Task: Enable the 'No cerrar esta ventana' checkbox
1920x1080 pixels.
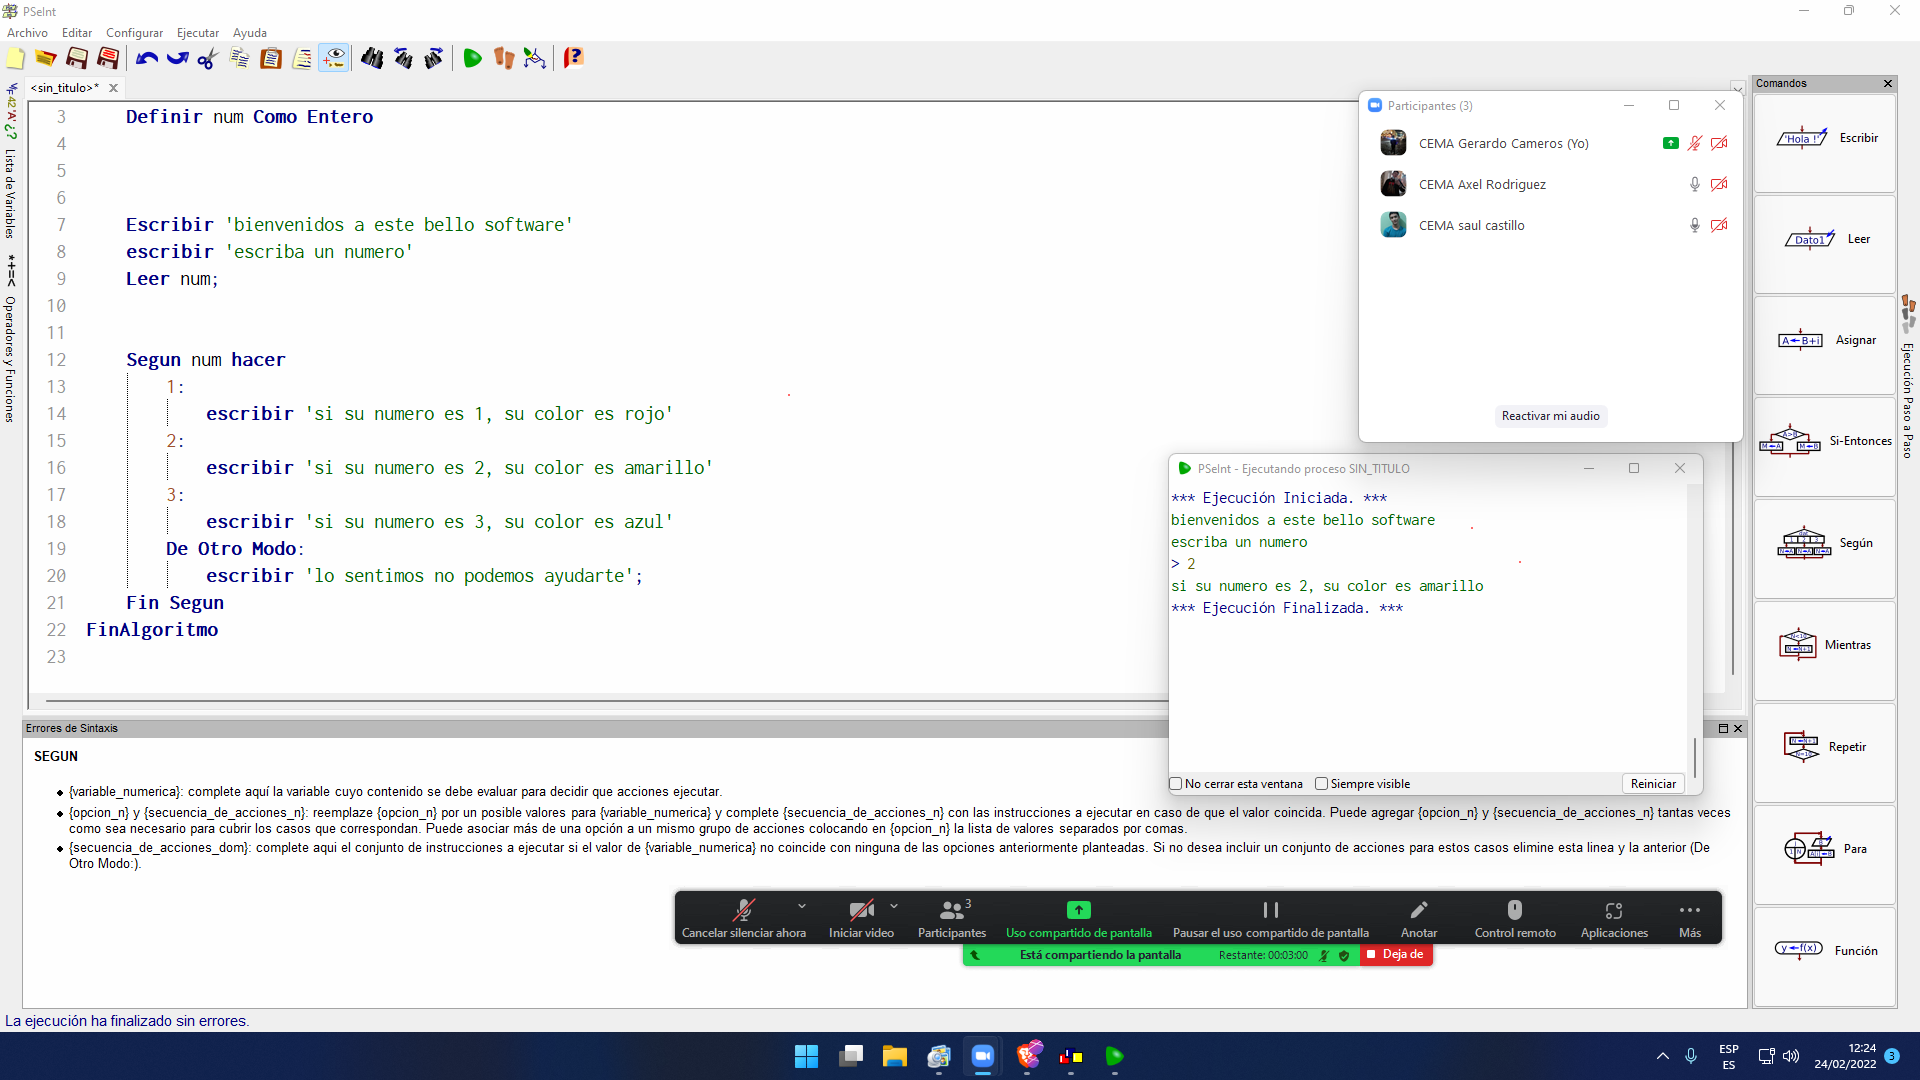Action: [1177, 784]
